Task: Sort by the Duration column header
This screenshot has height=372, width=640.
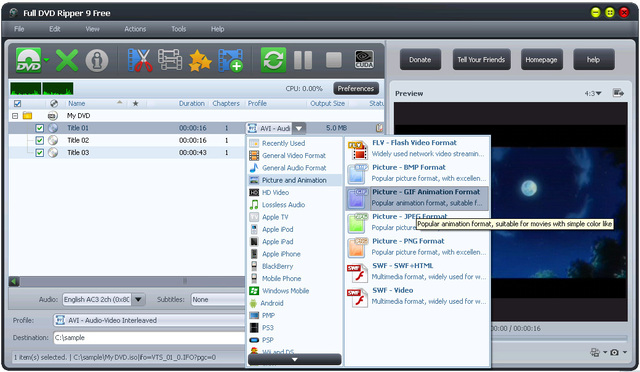Action: coord(191,104)
